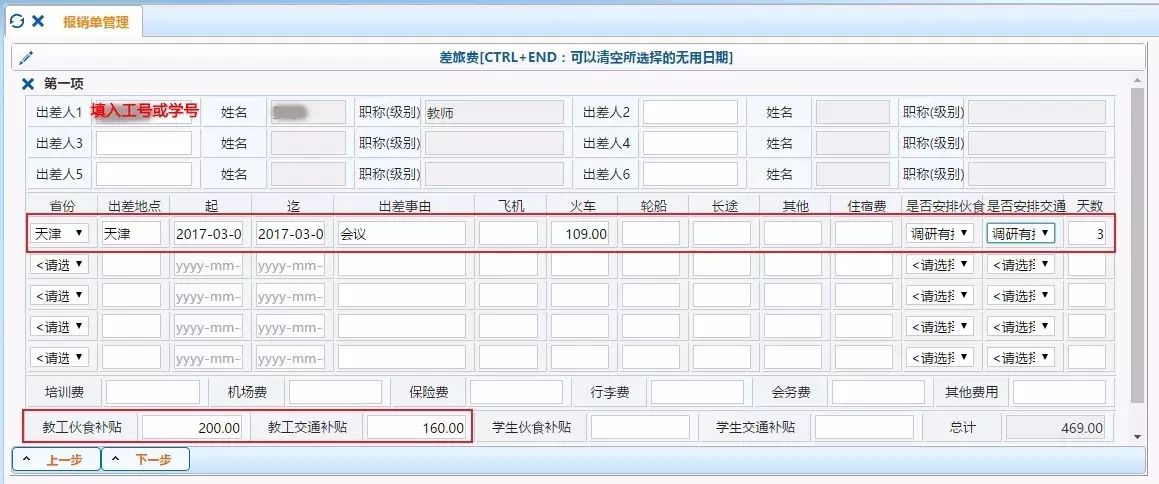Open the fifth row province dropdown
Image resolution: width=1159 pixels, height=484 pixels.
click(59, 358)
